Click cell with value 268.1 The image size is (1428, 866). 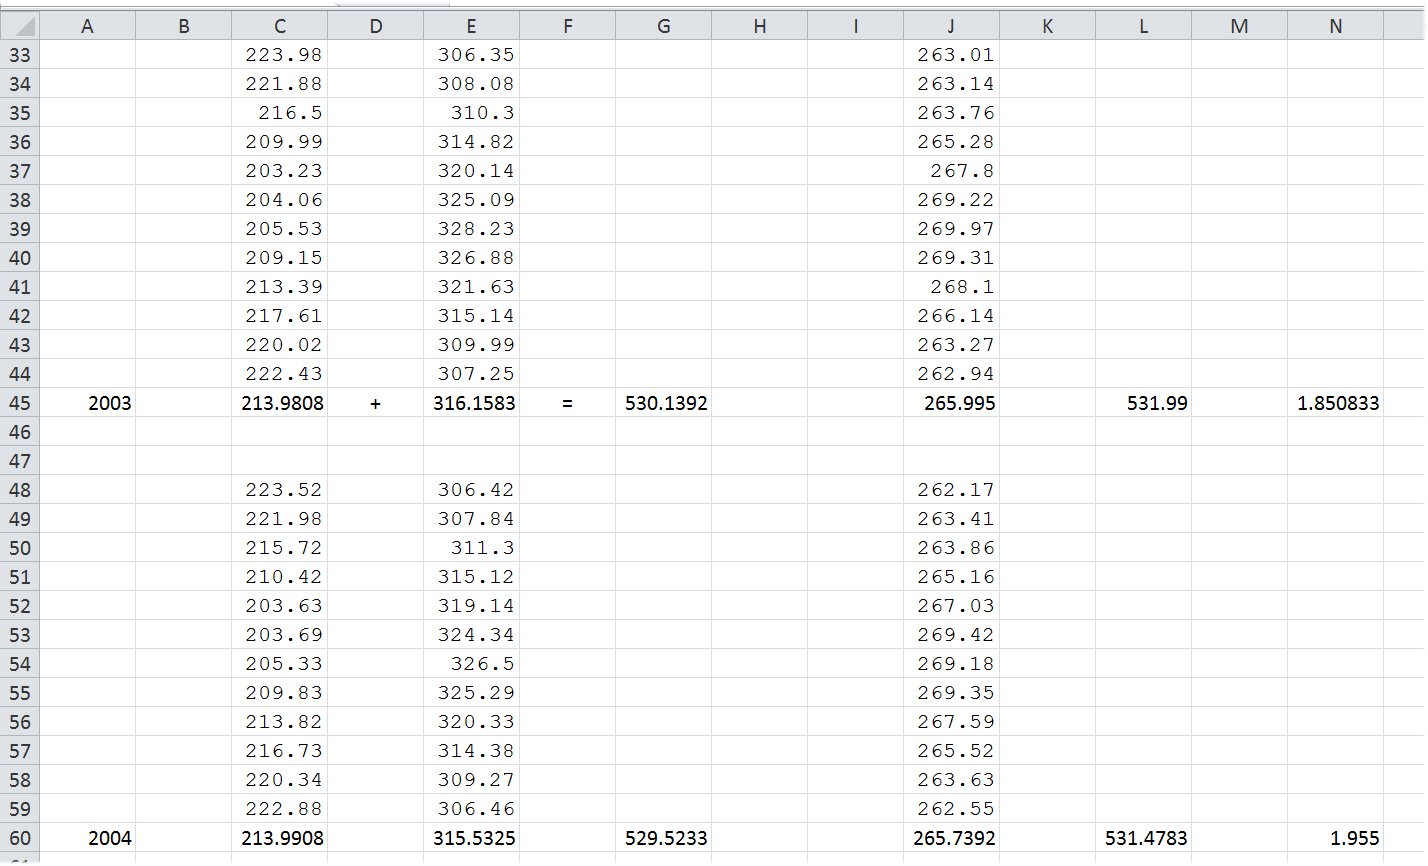coord(951,287)
